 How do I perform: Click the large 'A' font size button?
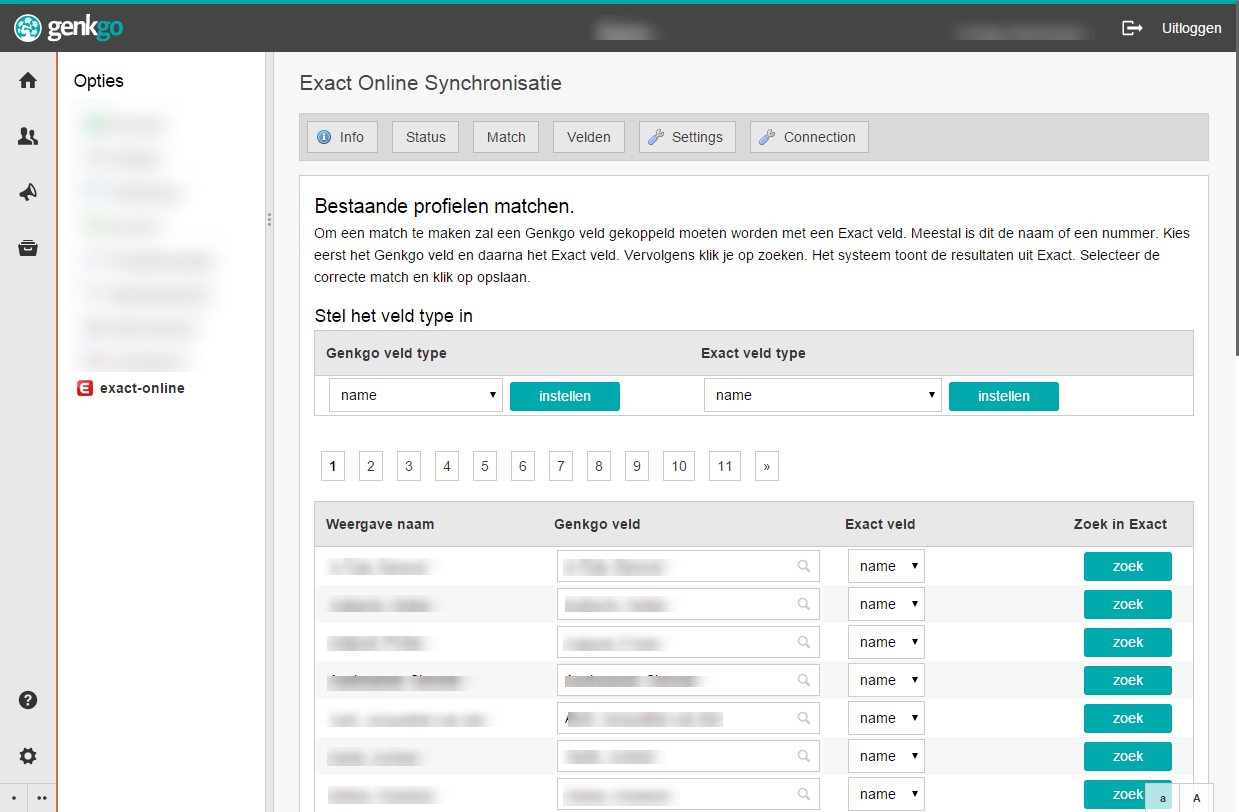(x=1196, y=797)
